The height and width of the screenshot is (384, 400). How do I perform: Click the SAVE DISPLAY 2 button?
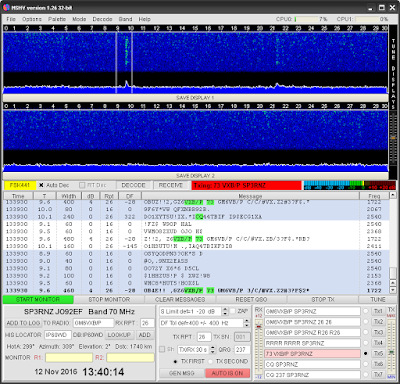pyautogui.click(x=195, y=176)
